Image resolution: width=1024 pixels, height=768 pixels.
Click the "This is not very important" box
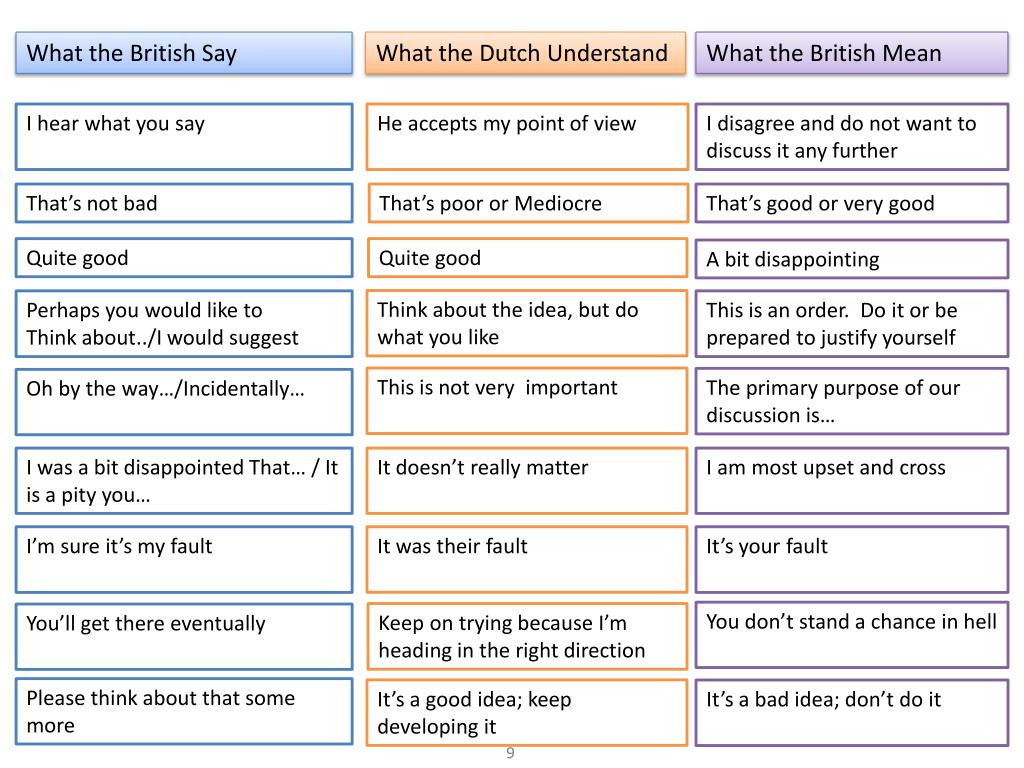[x=527, y=400]
